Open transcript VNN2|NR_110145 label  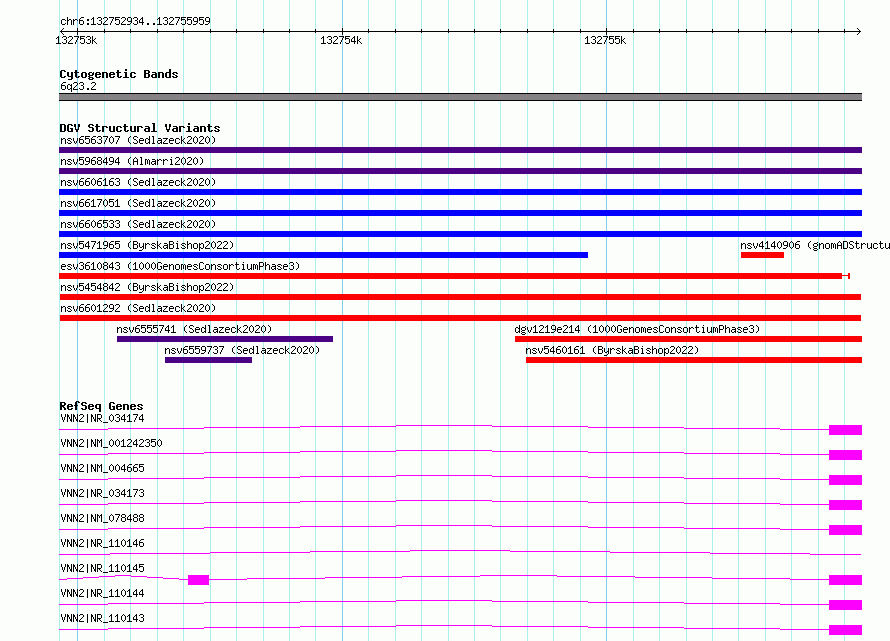point(102,568)
